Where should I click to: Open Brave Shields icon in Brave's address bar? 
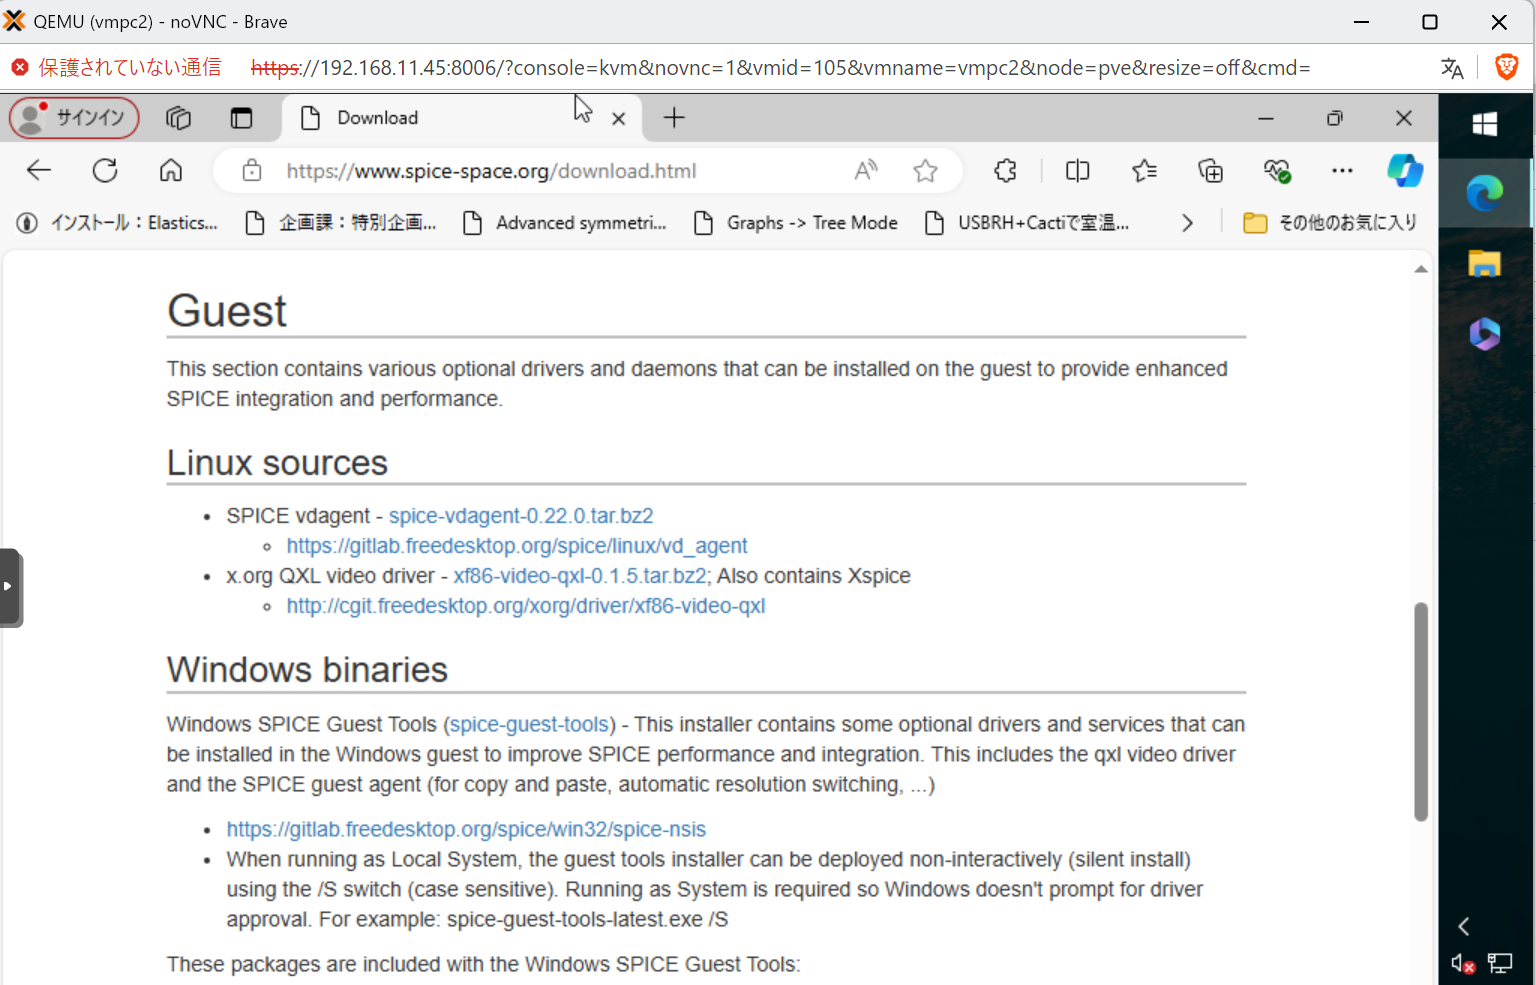[1508, 67]
